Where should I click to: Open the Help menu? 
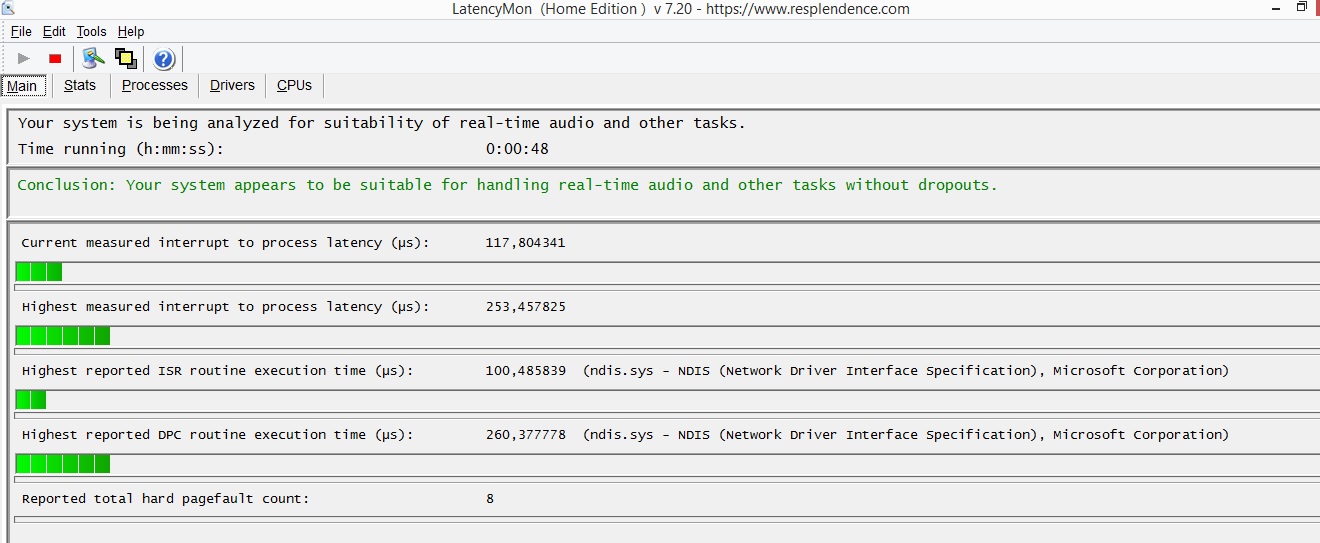131,32
